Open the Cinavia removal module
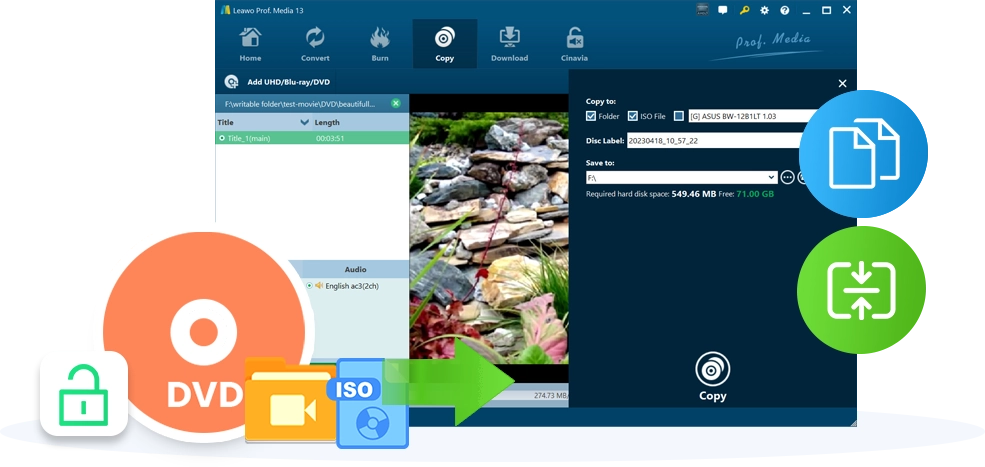The width and height of the screenshot is (985, 467). [x=575, y=44]
